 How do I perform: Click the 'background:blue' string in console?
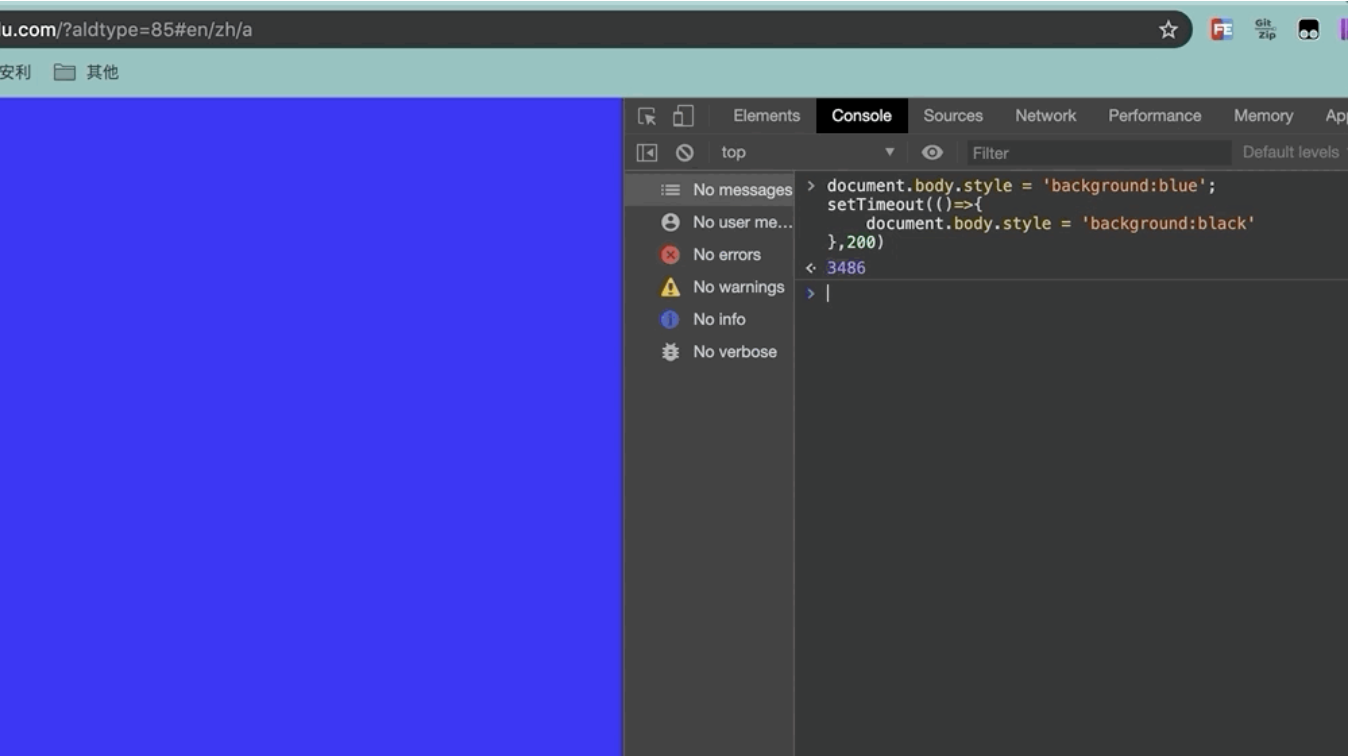click(1124, 186)
